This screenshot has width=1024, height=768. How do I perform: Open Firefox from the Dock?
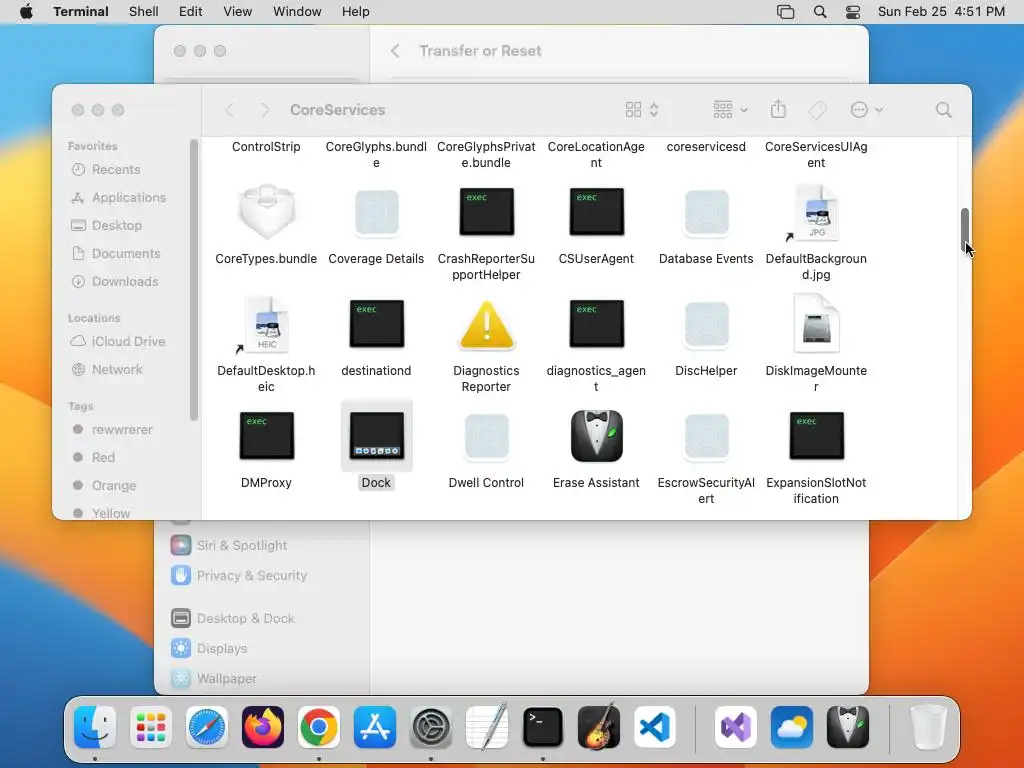[x=263, y=727]
